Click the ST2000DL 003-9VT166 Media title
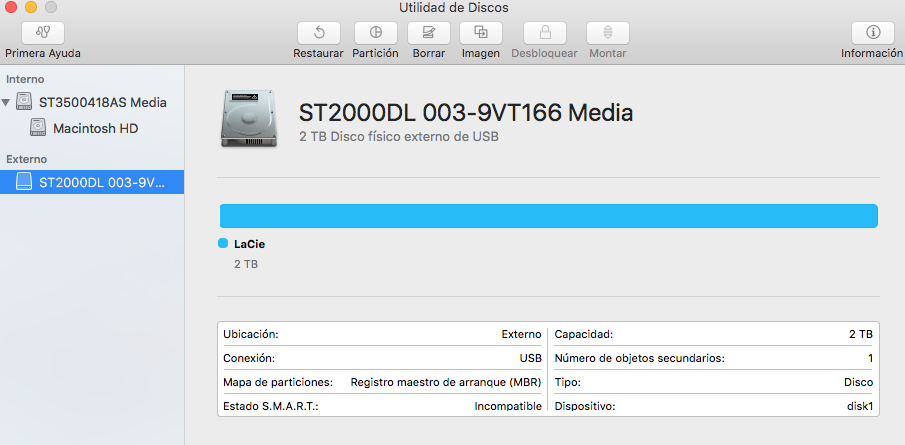Image resolution: width=905 pixels, height=445 pixels. pos(466,113)
